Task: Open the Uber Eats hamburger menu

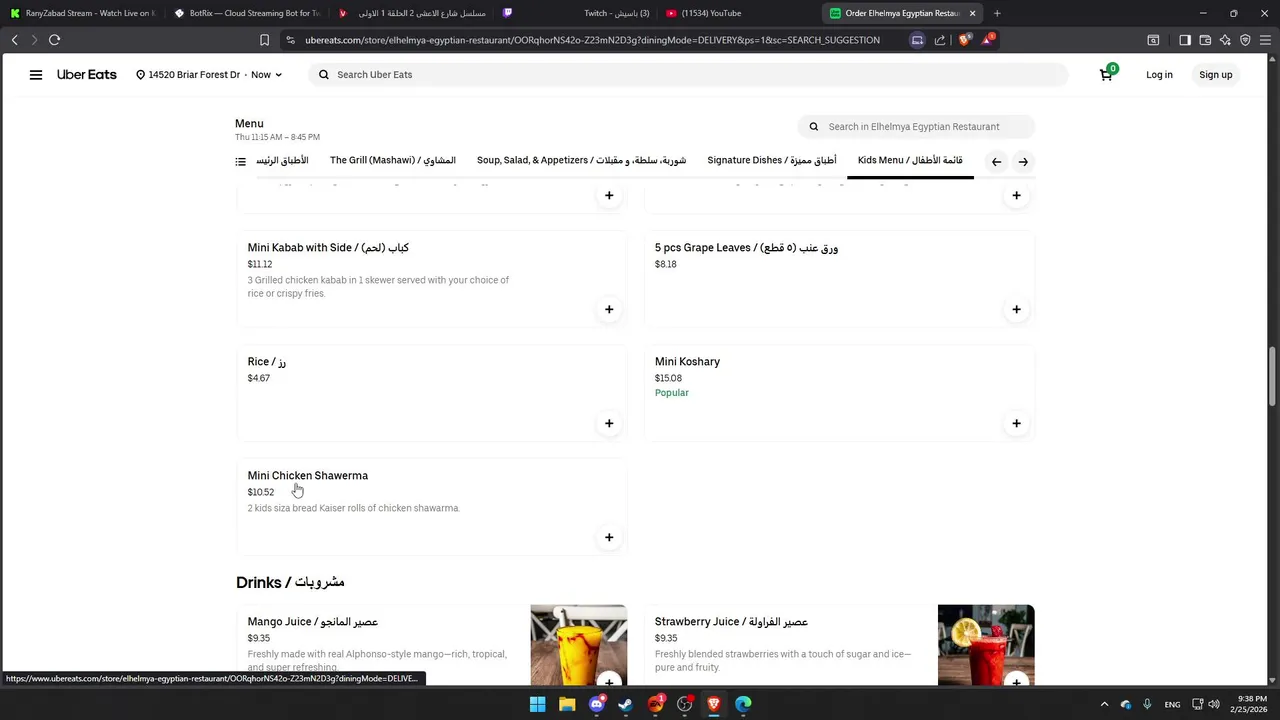Action: (36, 75)
